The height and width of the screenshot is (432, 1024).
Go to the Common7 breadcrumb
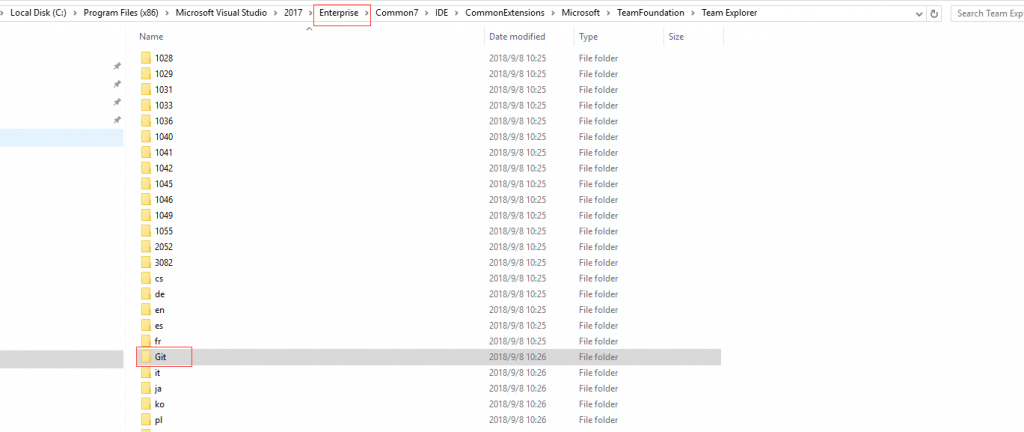(397, 13)
